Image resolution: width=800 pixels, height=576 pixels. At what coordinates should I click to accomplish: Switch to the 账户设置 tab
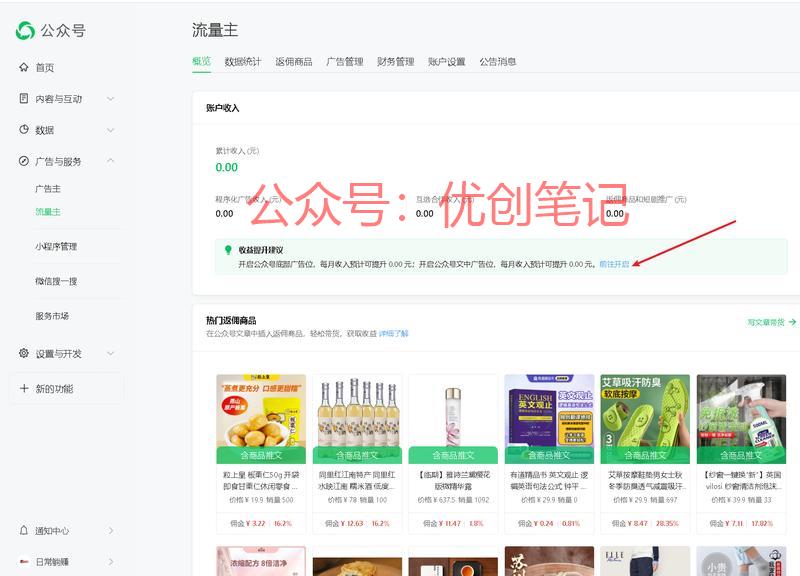(x=446, y=62)
